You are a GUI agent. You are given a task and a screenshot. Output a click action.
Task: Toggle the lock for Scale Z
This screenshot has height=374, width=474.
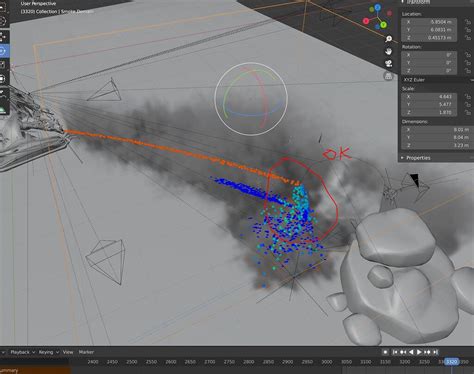(x=468, y=113)
